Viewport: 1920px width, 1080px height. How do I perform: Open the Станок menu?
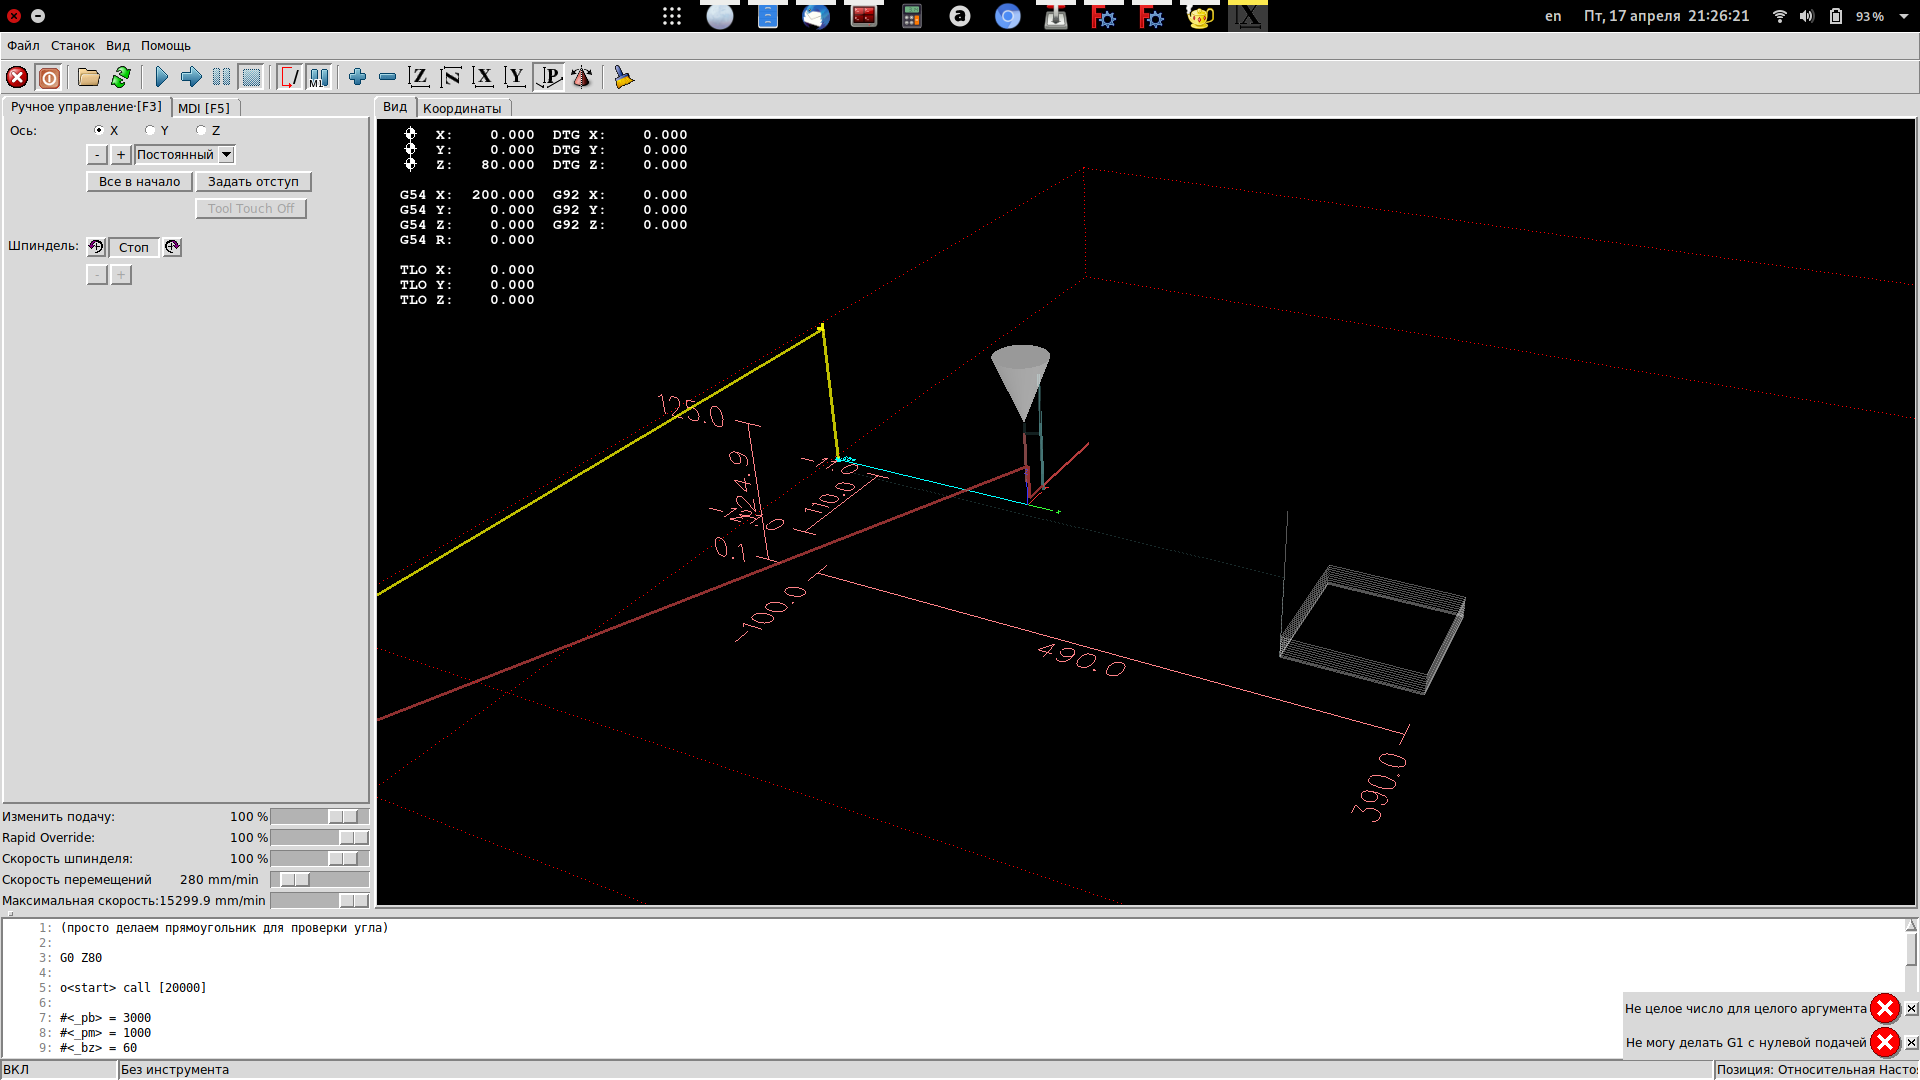[x=72, y=46]
